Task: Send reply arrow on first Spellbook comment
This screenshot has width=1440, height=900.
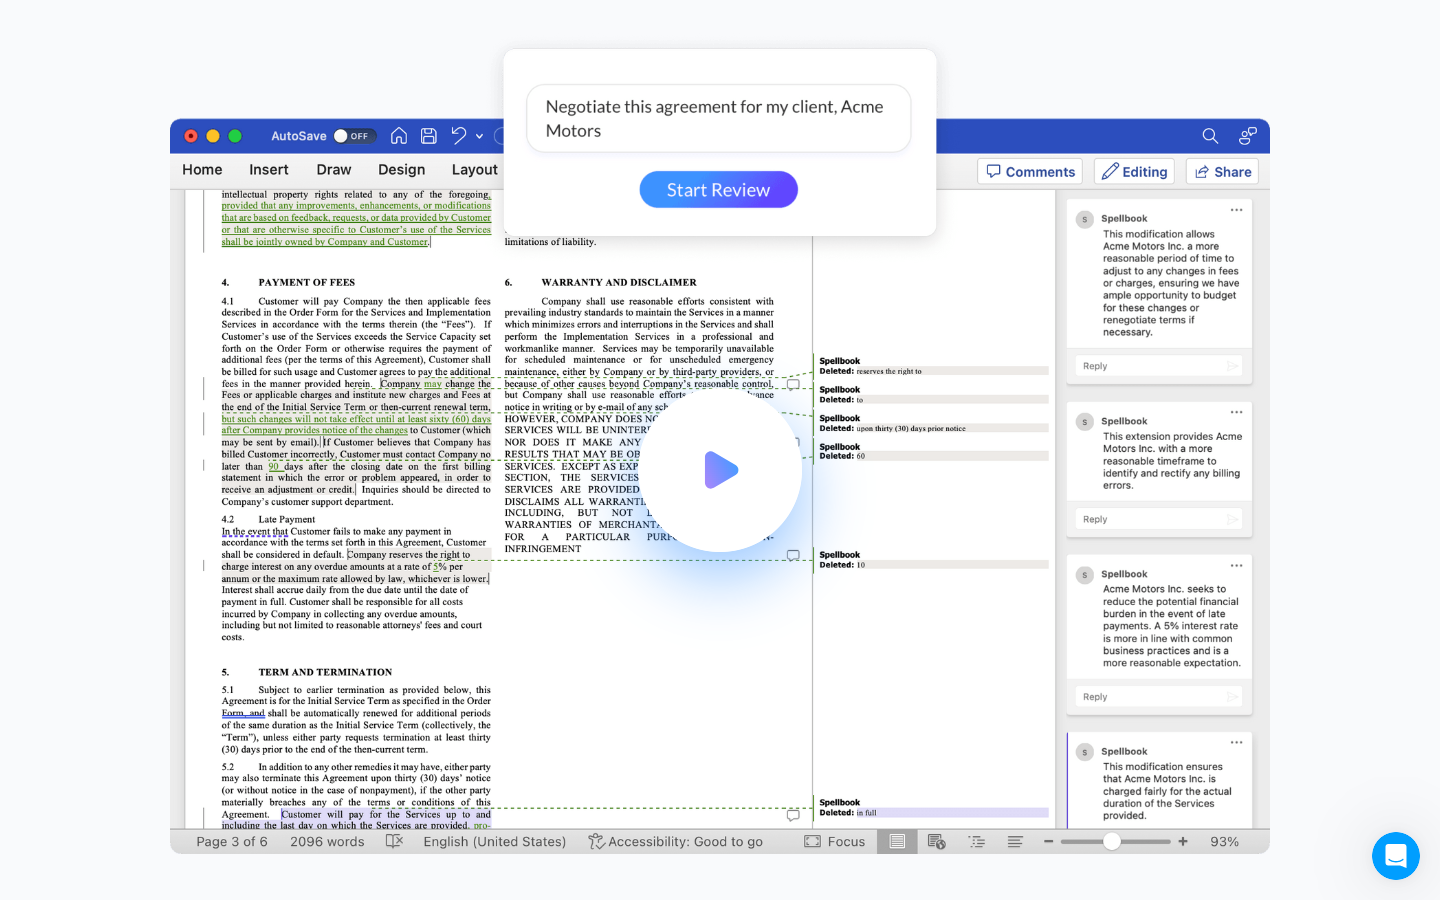Action: (1233, 366)
